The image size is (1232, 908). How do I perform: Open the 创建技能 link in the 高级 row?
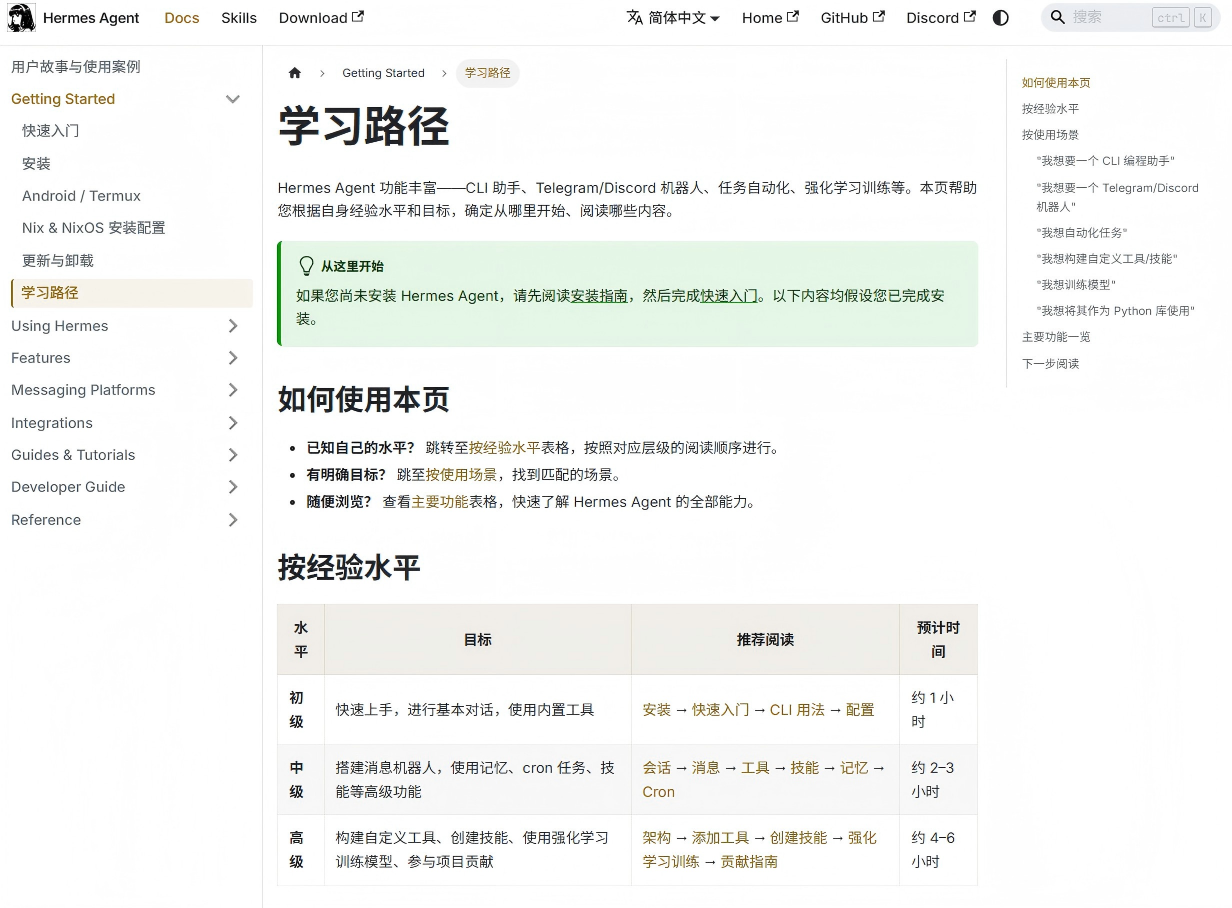click(x=799, y=838)
